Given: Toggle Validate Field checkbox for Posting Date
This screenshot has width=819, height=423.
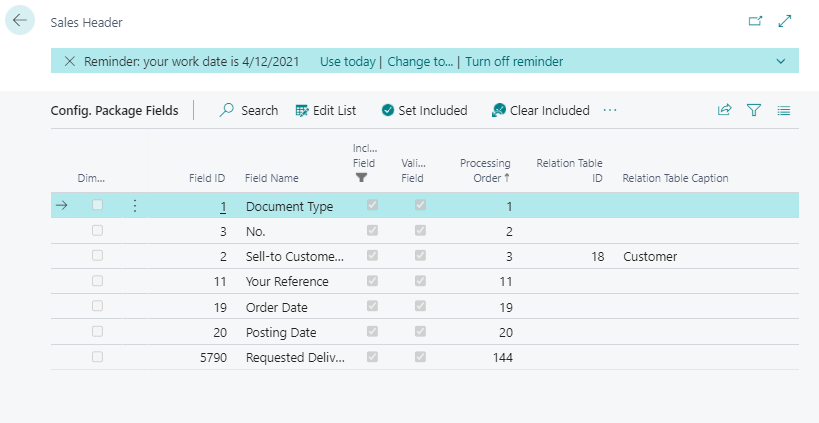Looking at the screenshot, I should pos(420,332).
